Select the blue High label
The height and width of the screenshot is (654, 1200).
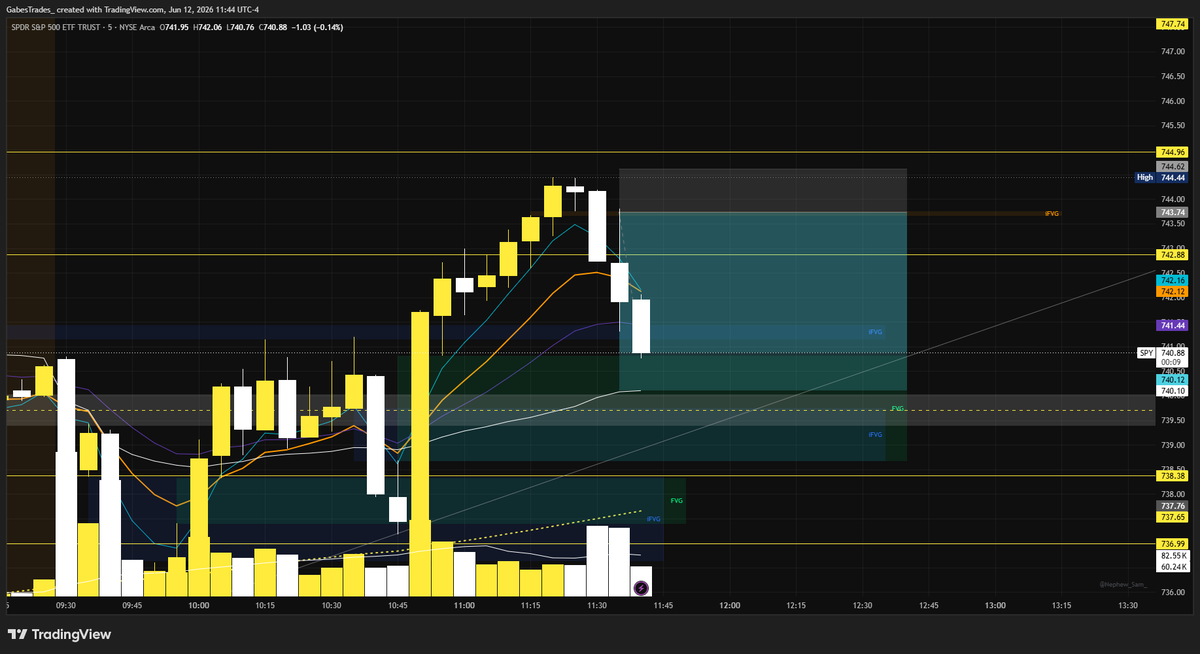(1145, 177)
